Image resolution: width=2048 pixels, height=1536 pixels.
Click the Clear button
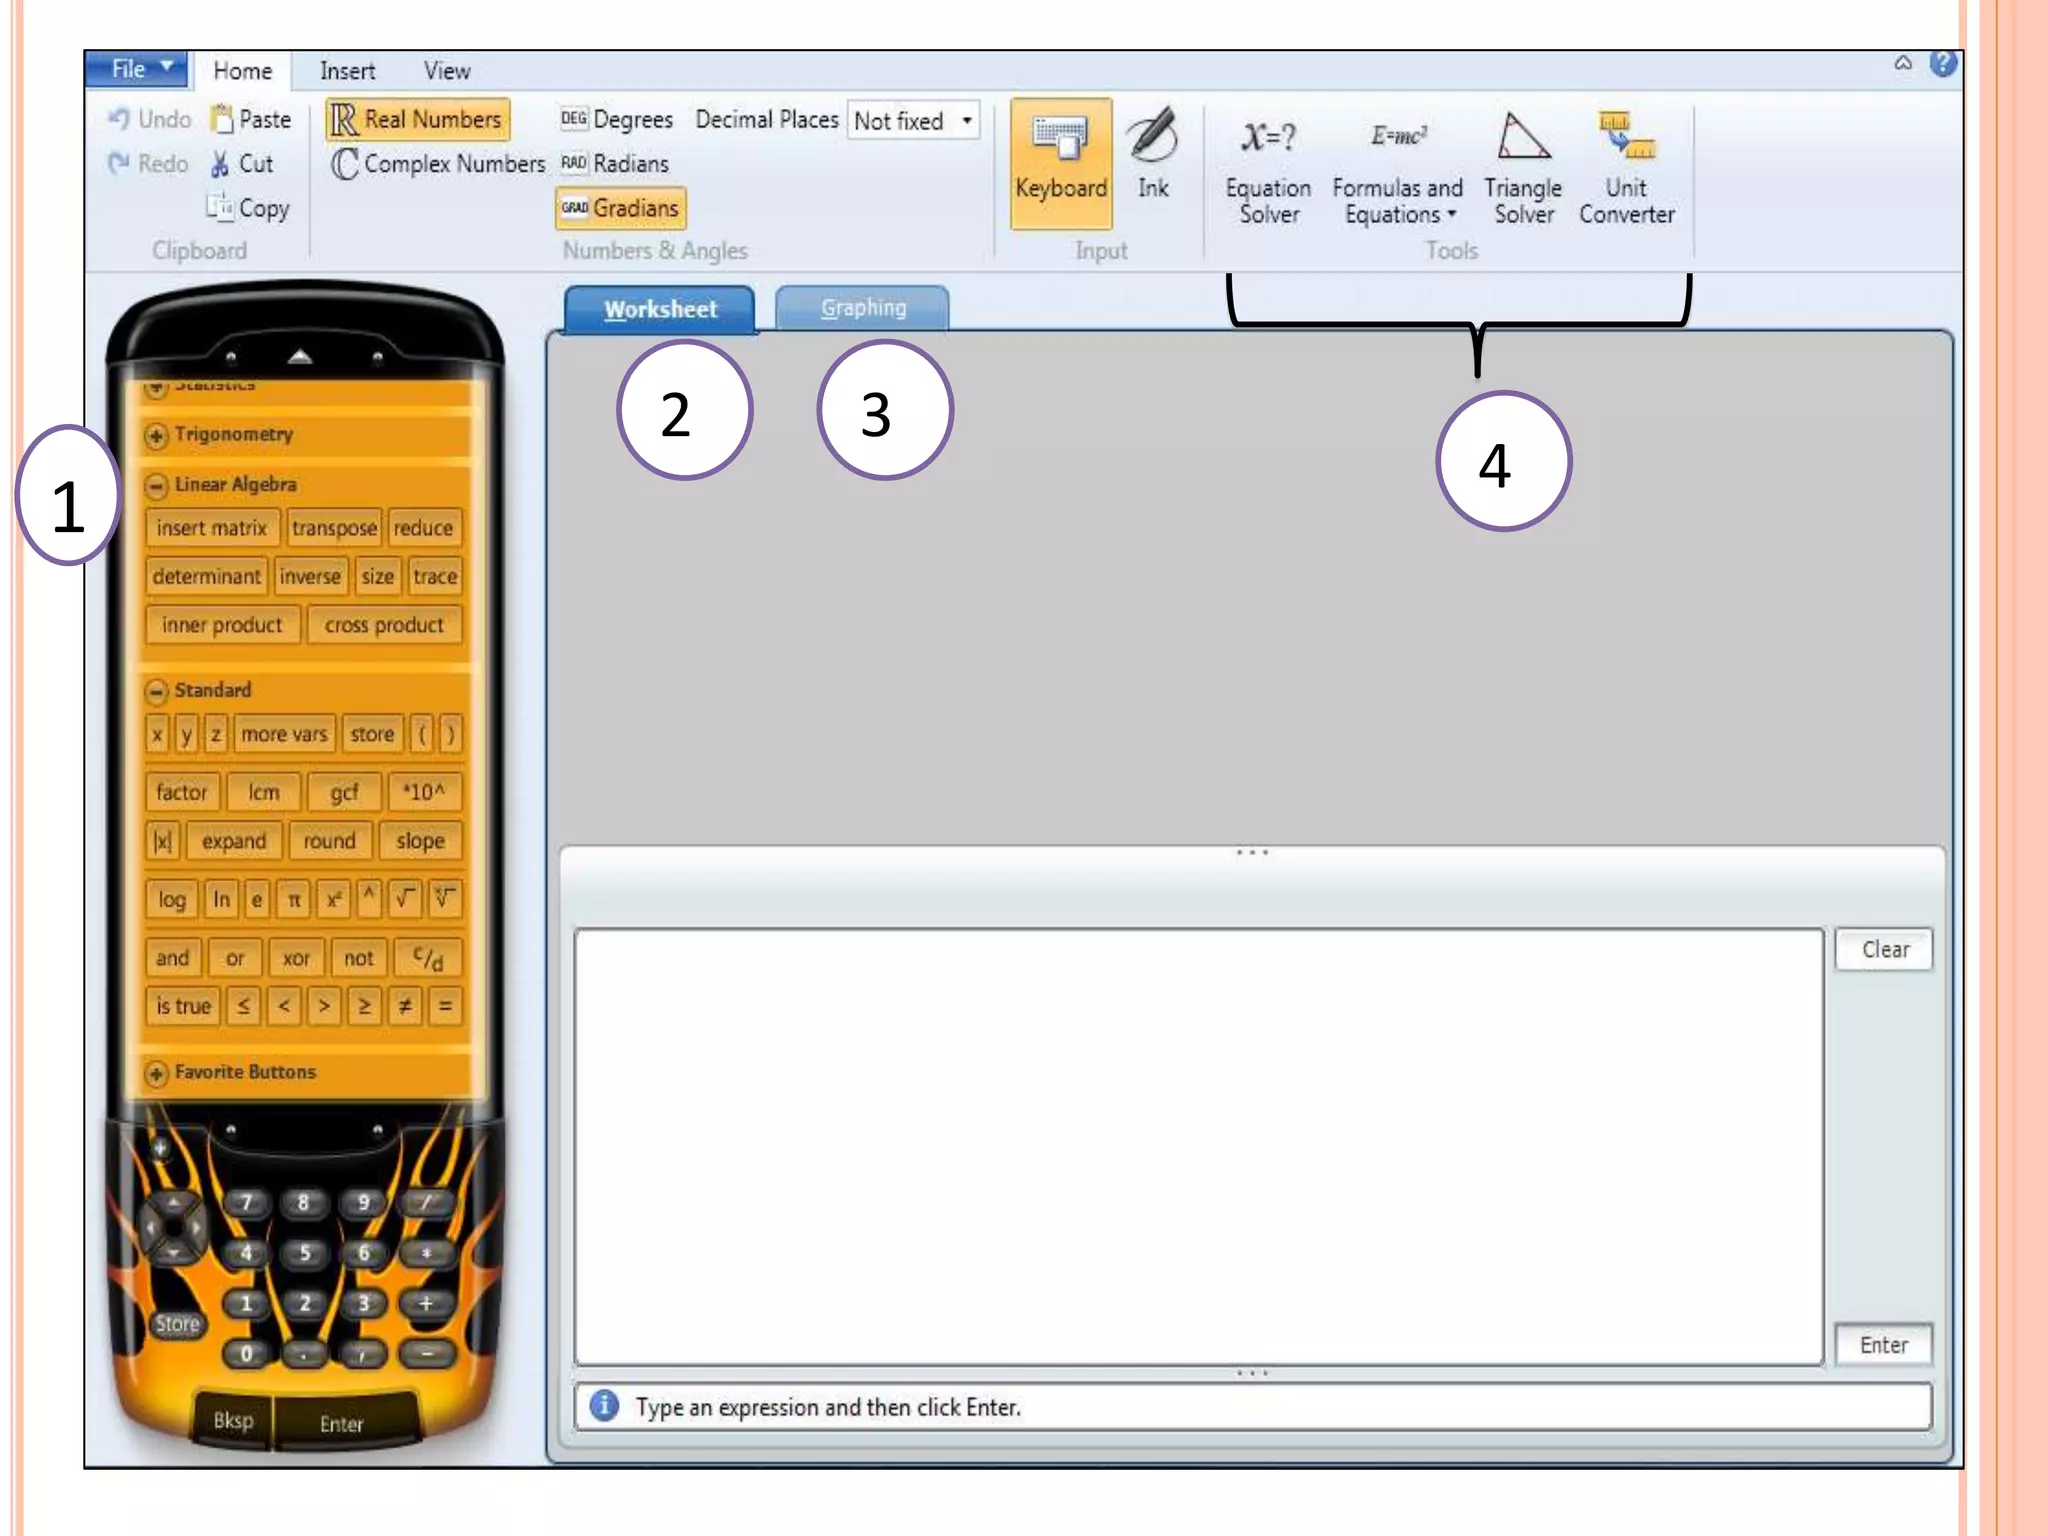click(x=1884, y=949)
